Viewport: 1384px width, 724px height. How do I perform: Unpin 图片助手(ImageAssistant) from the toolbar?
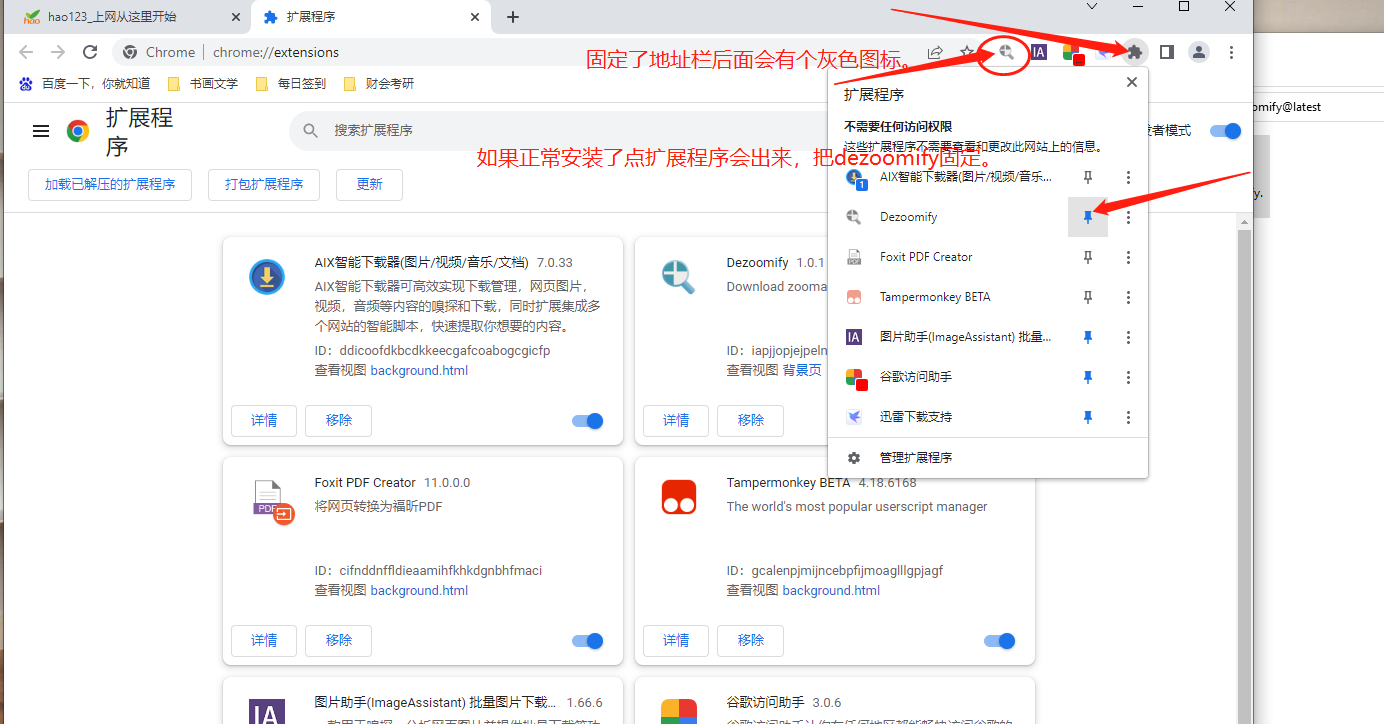pyautogui.click(x=1088, y=337)
